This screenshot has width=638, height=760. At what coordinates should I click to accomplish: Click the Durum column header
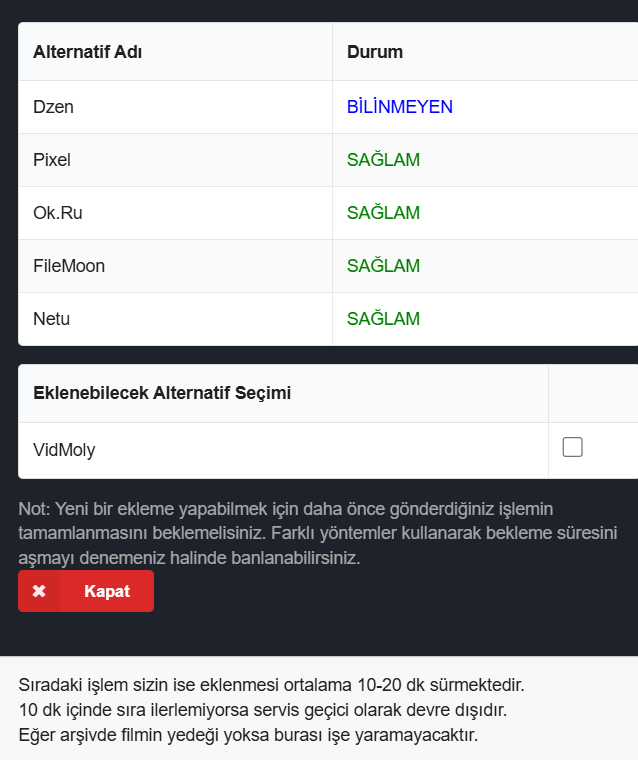(x=375, y=52)
